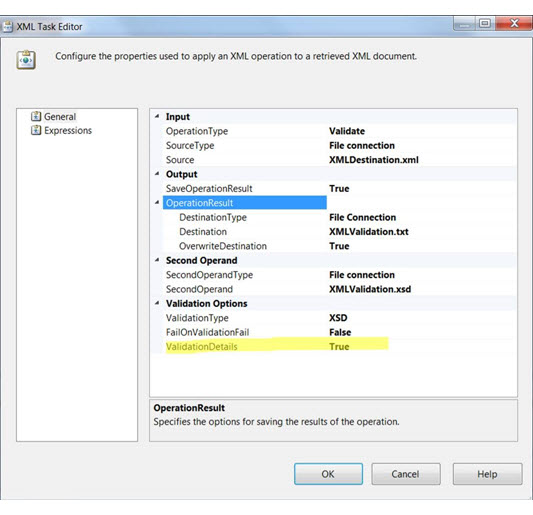Click the Second Operand category header

(x=201, y=260)
